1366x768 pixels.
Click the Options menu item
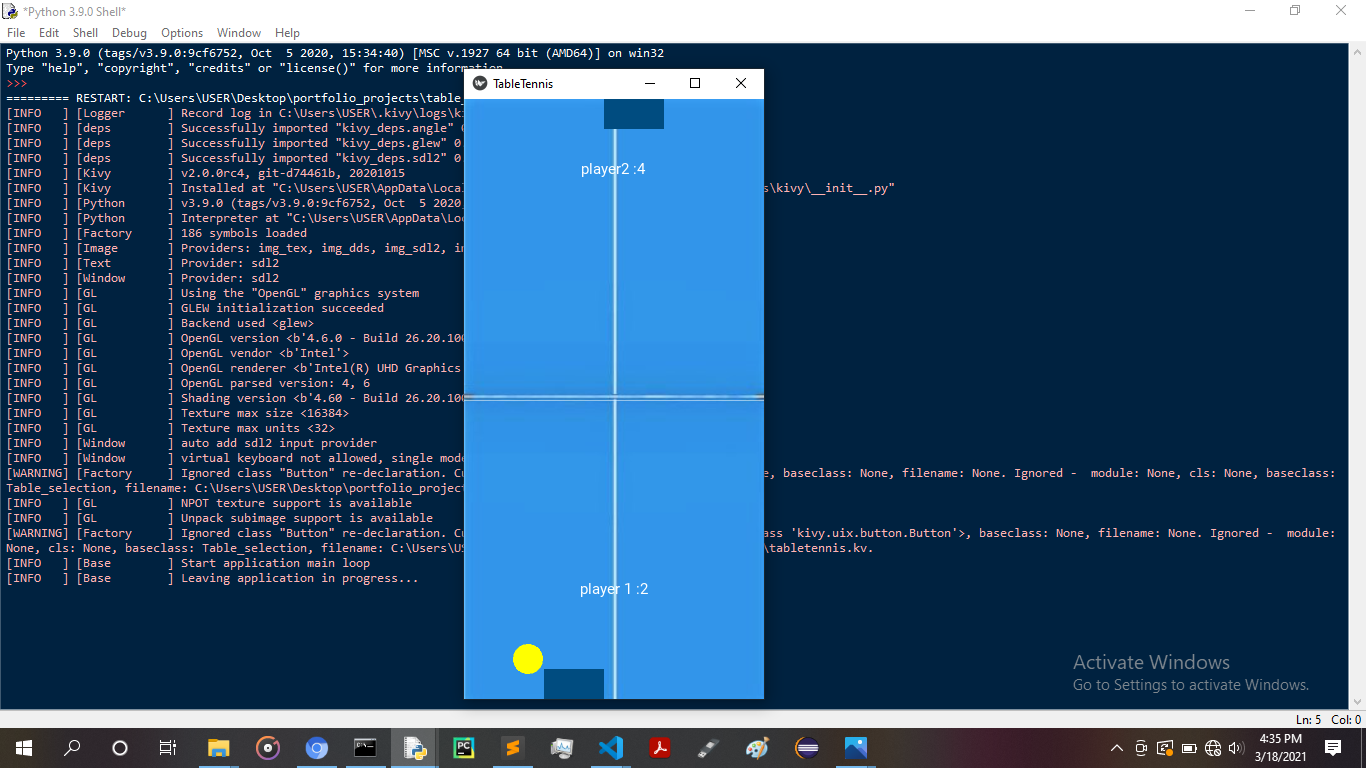[x=182, y=33]
